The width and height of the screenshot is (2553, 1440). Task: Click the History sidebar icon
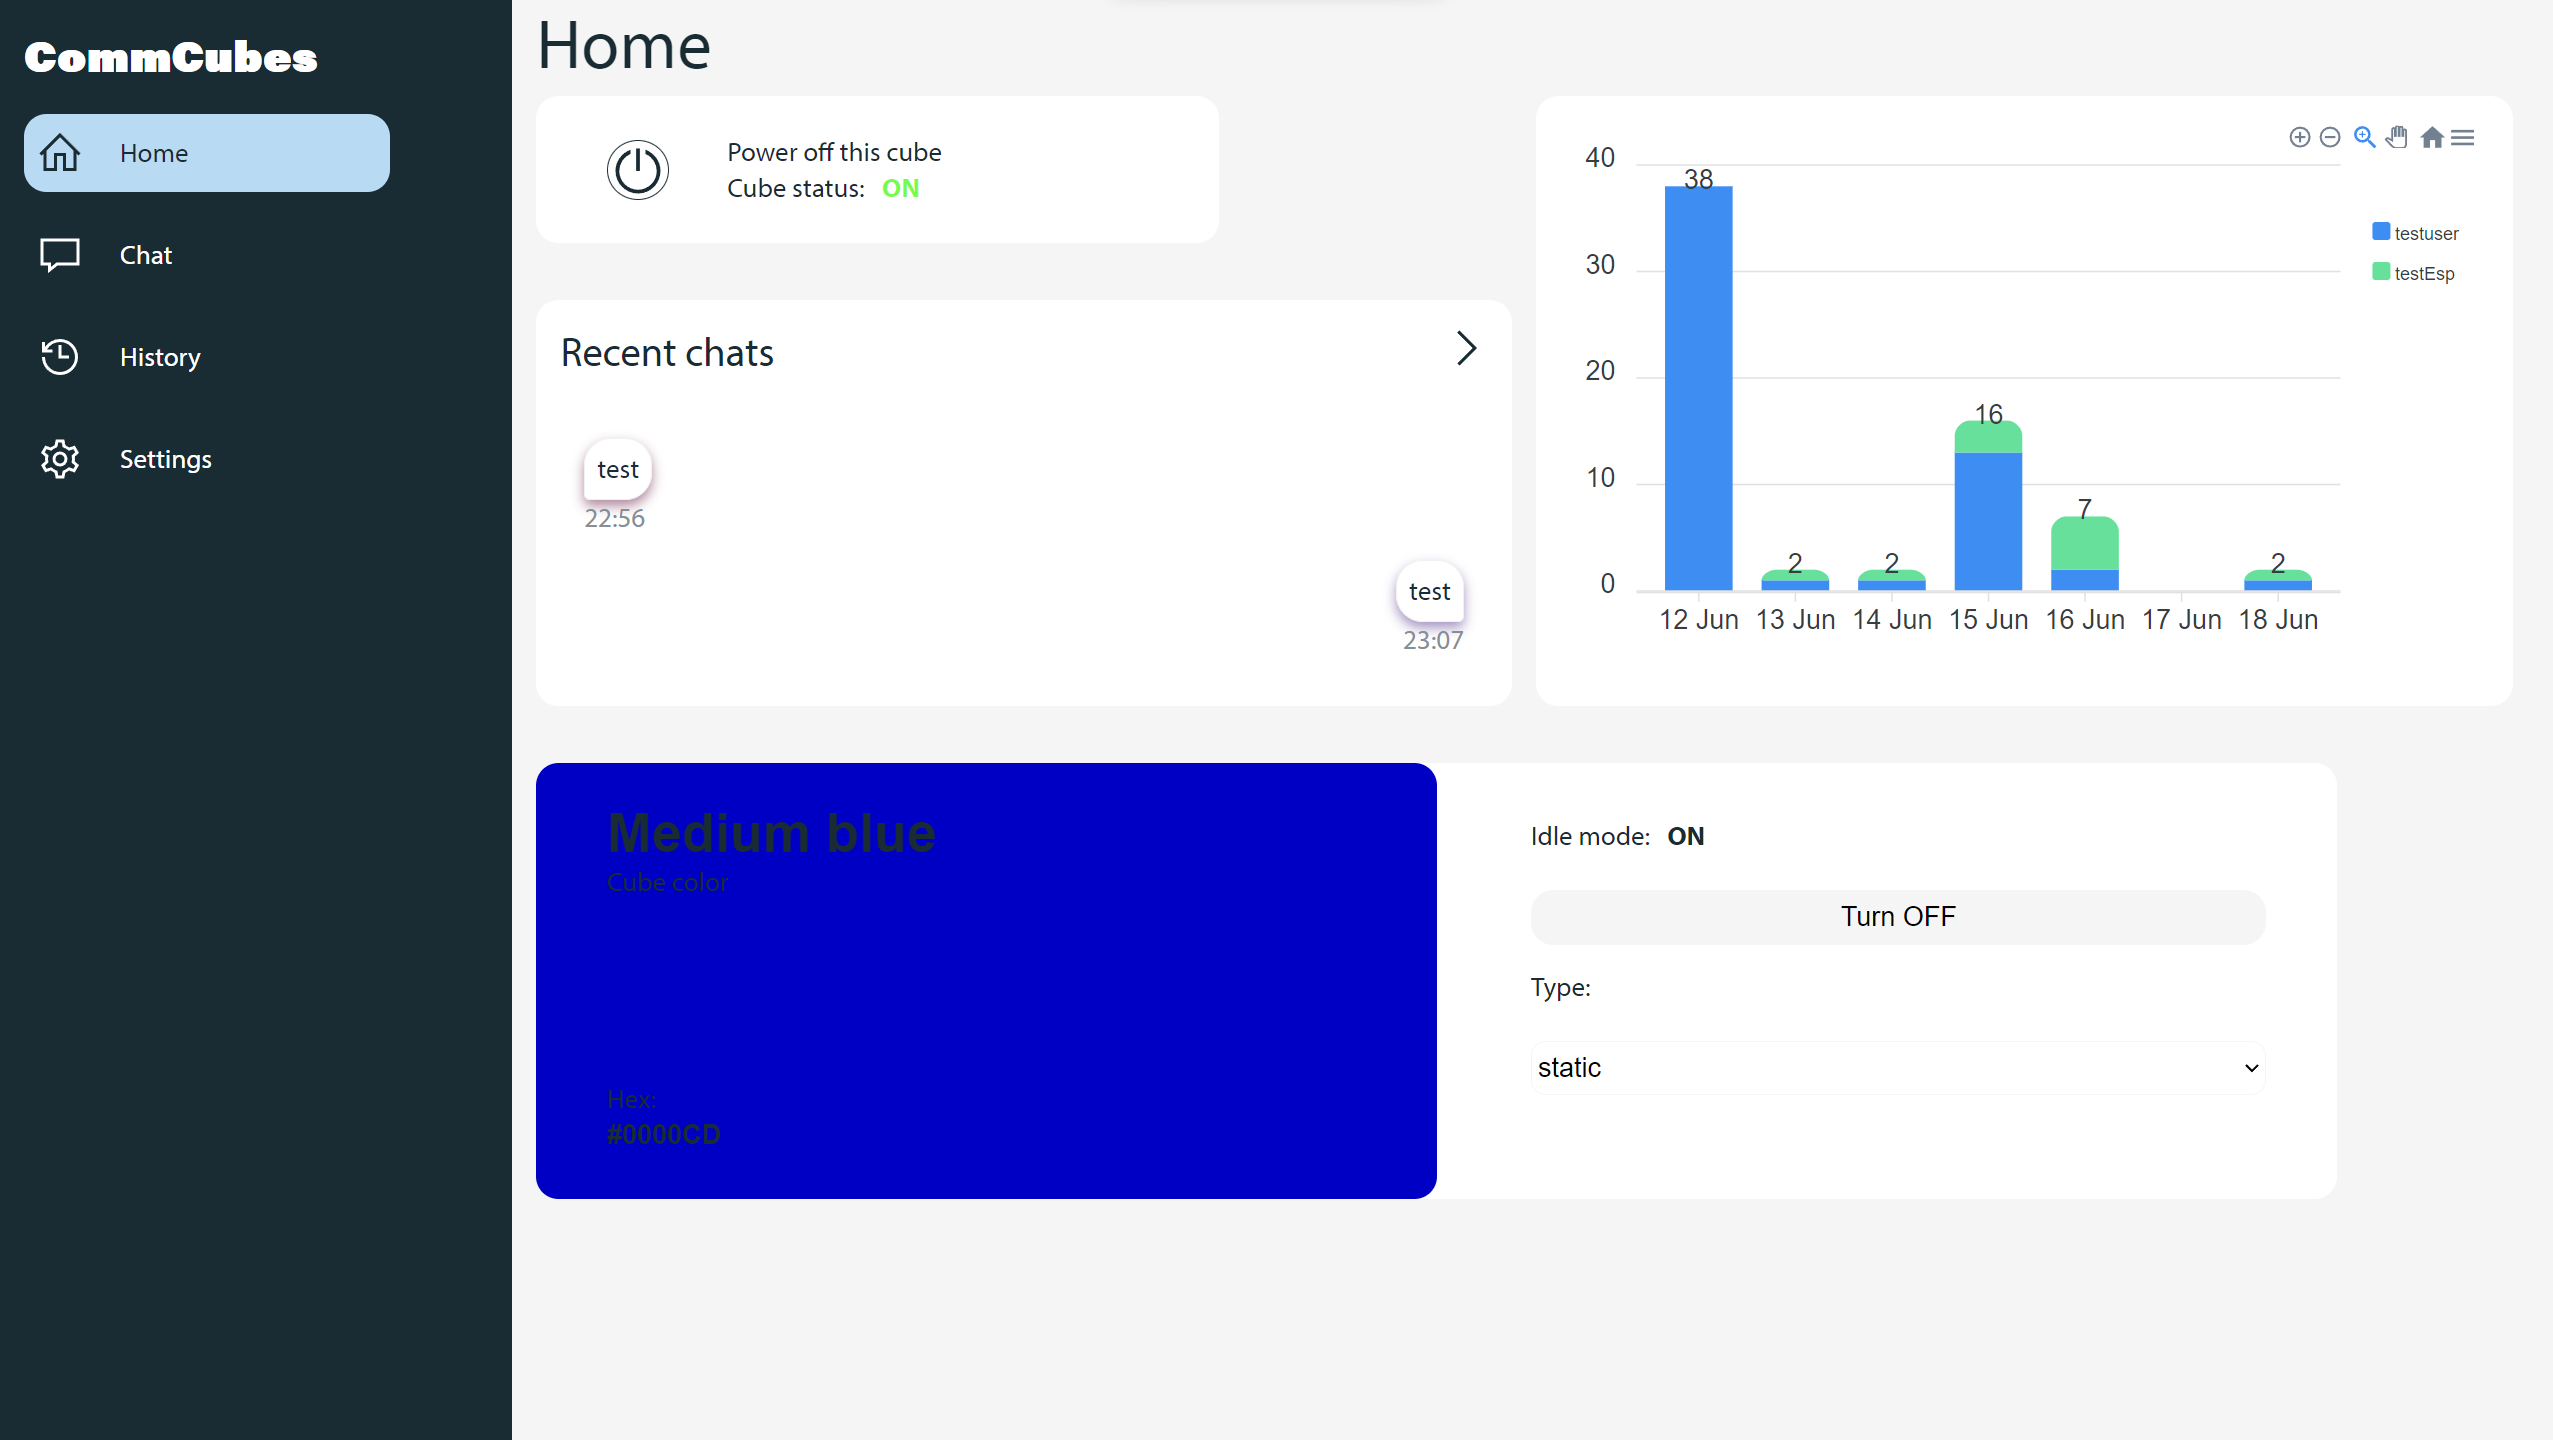point(58,356)
